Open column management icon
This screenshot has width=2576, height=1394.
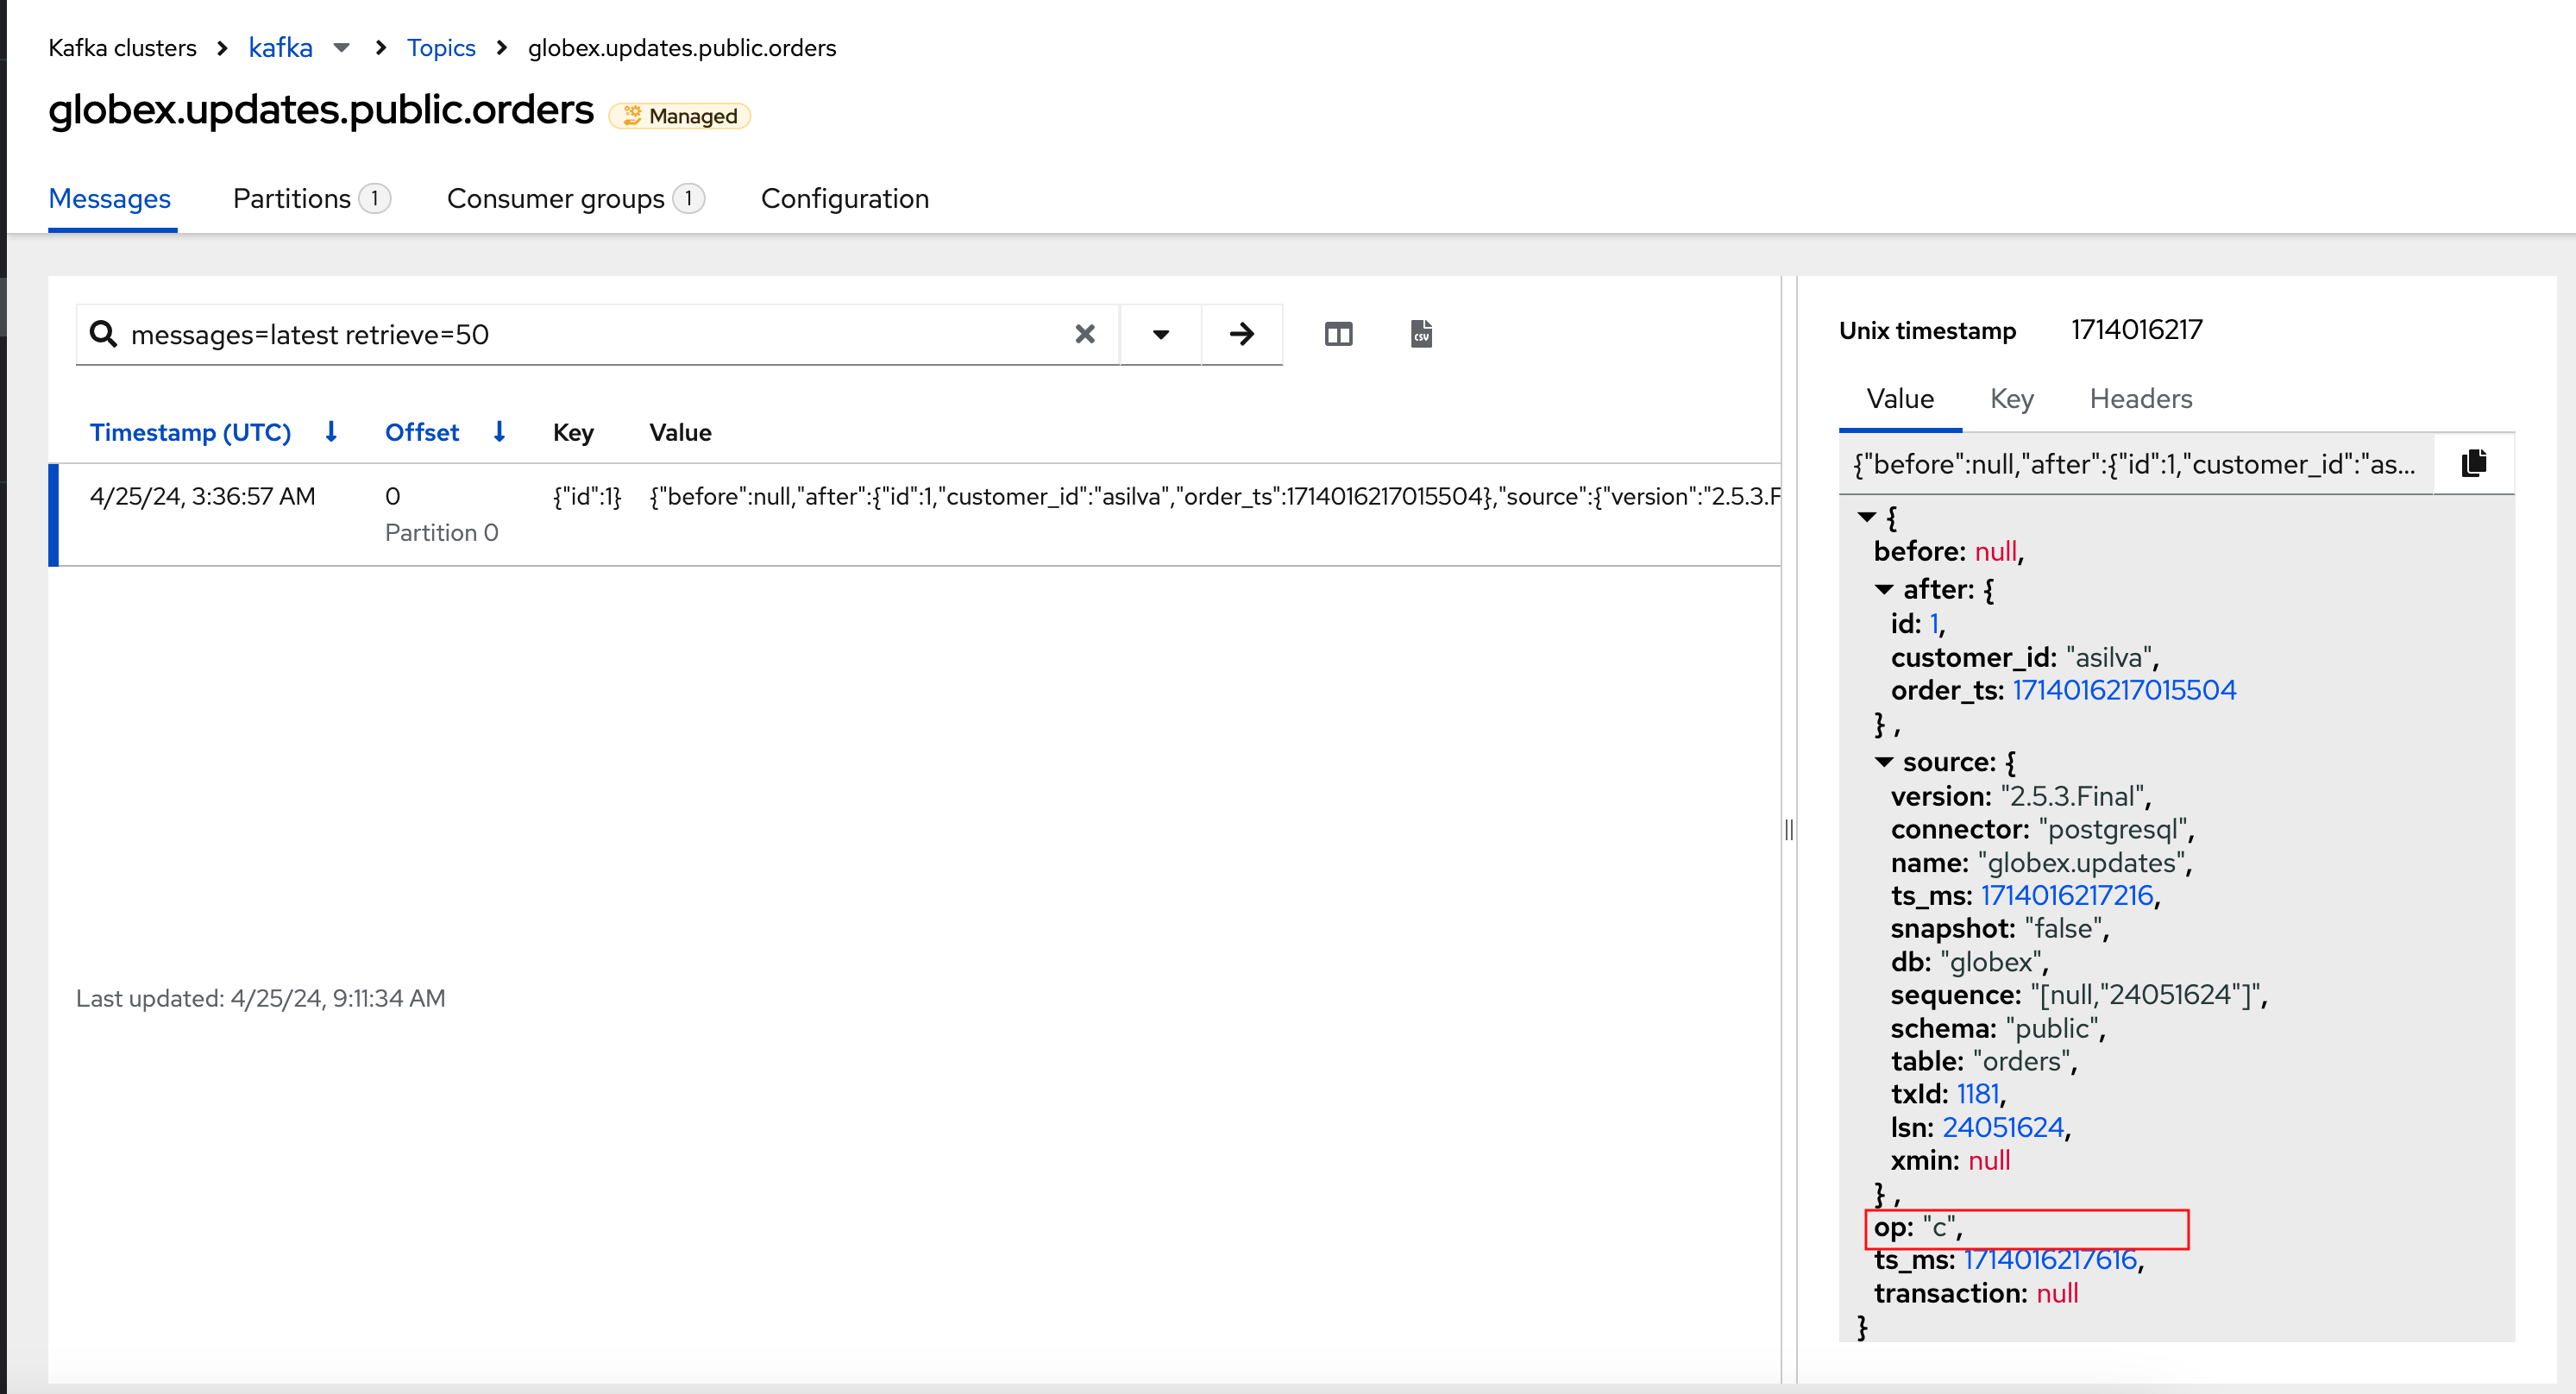(1338, 334)
